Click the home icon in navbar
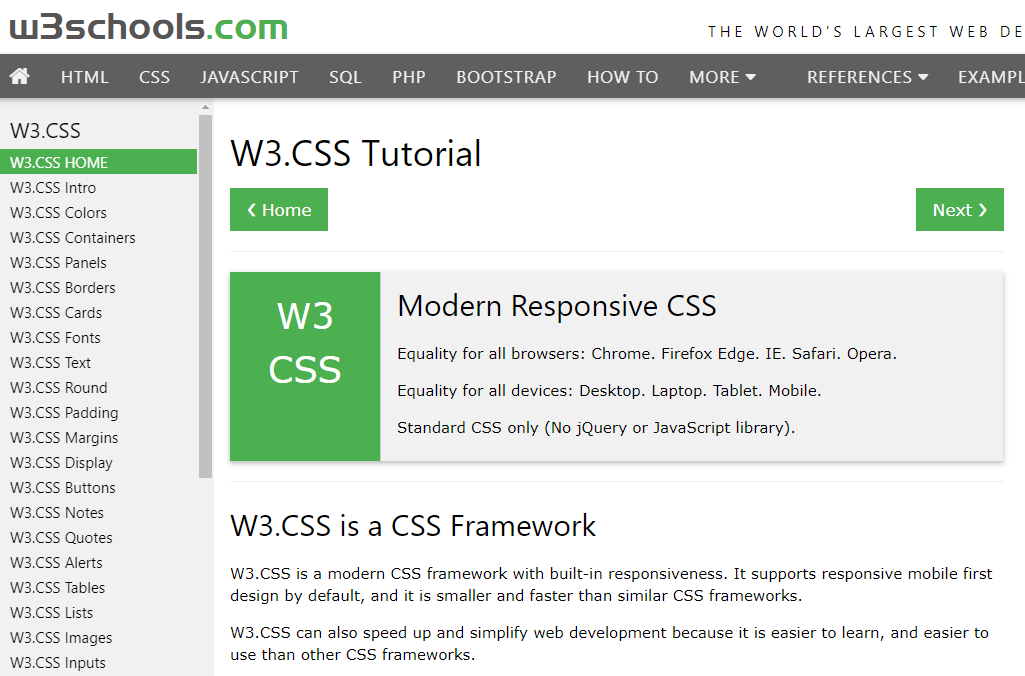The image size is (1025, 676). [20, 77]
